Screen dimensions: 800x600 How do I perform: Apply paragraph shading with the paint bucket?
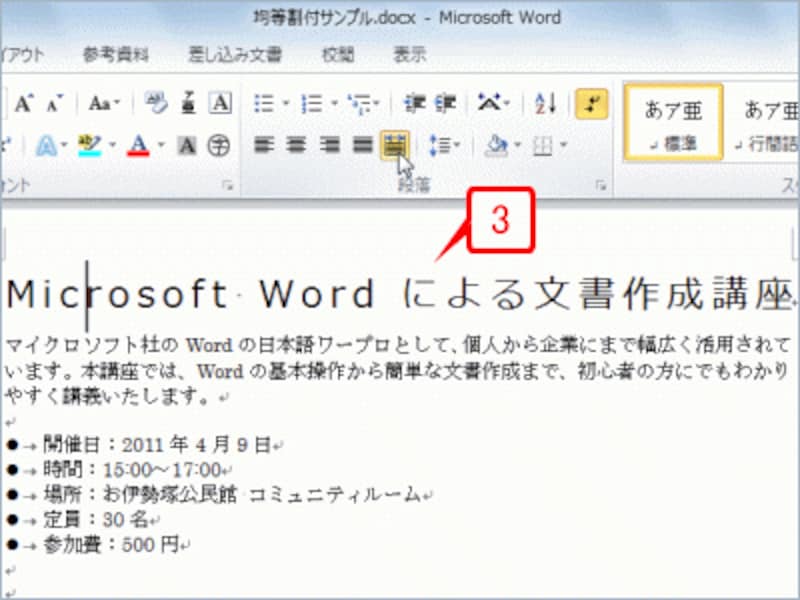(497, 146)
